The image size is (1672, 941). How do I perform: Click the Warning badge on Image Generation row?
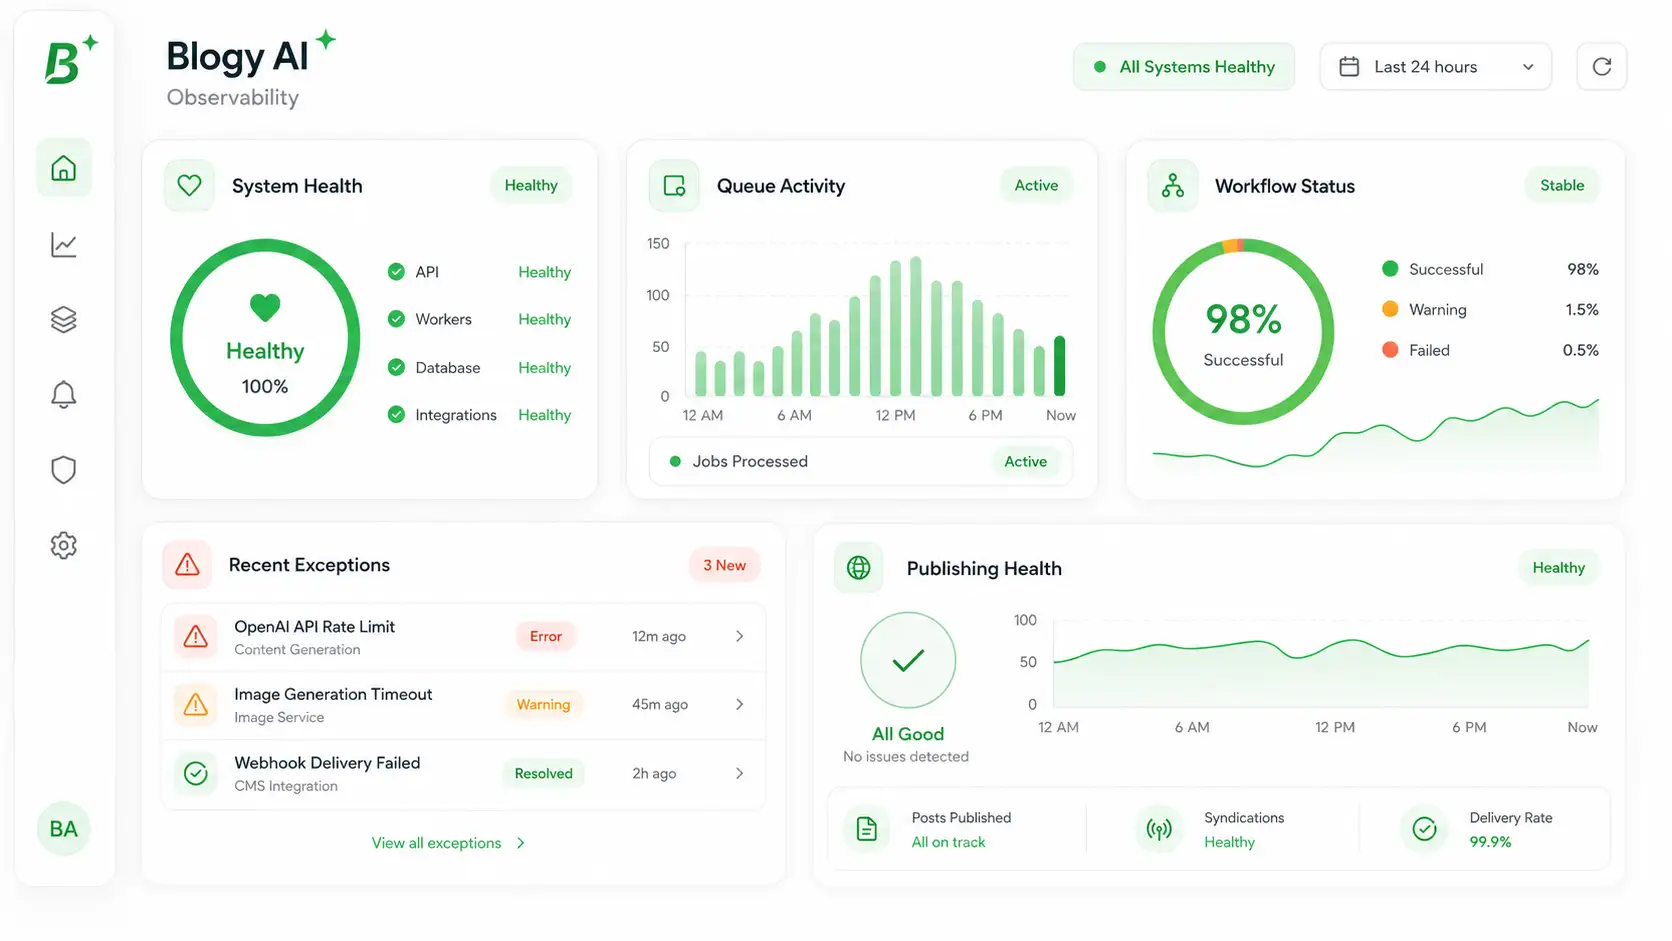coord(543,704)
